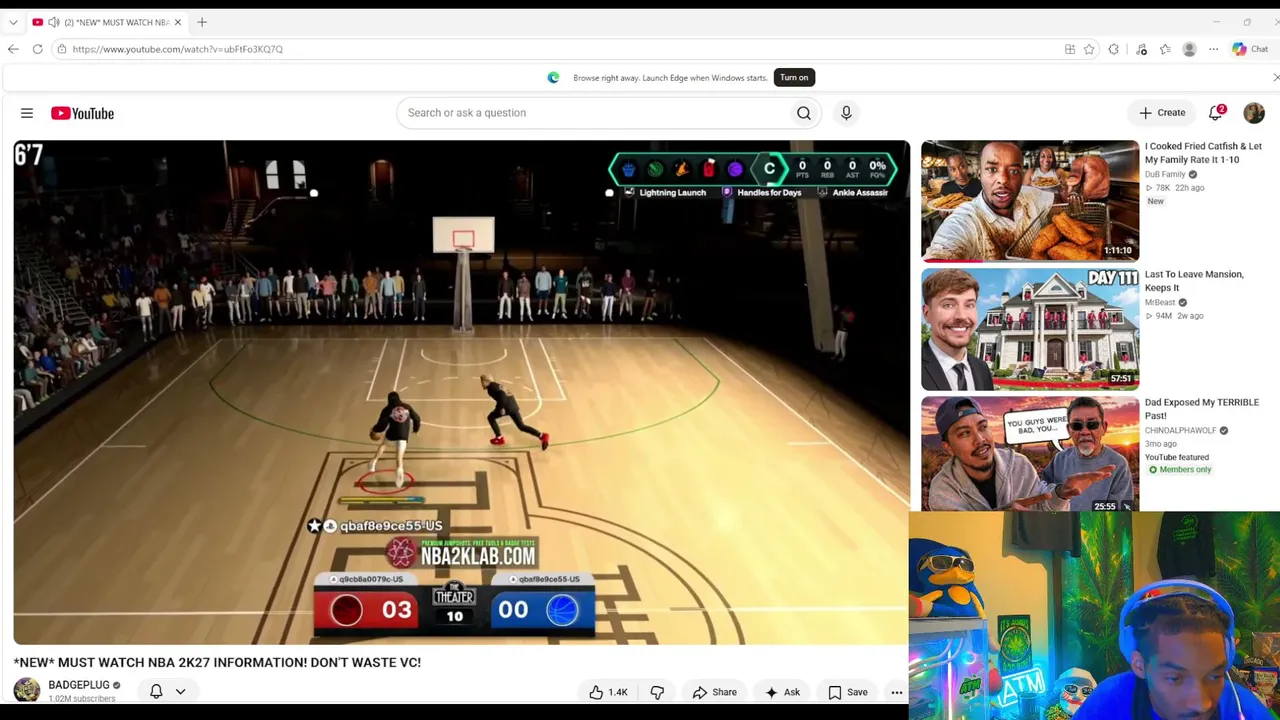Open the Dad Exposed video thumbnail
Viewport: 1280px width, 720px height.
1030,455
